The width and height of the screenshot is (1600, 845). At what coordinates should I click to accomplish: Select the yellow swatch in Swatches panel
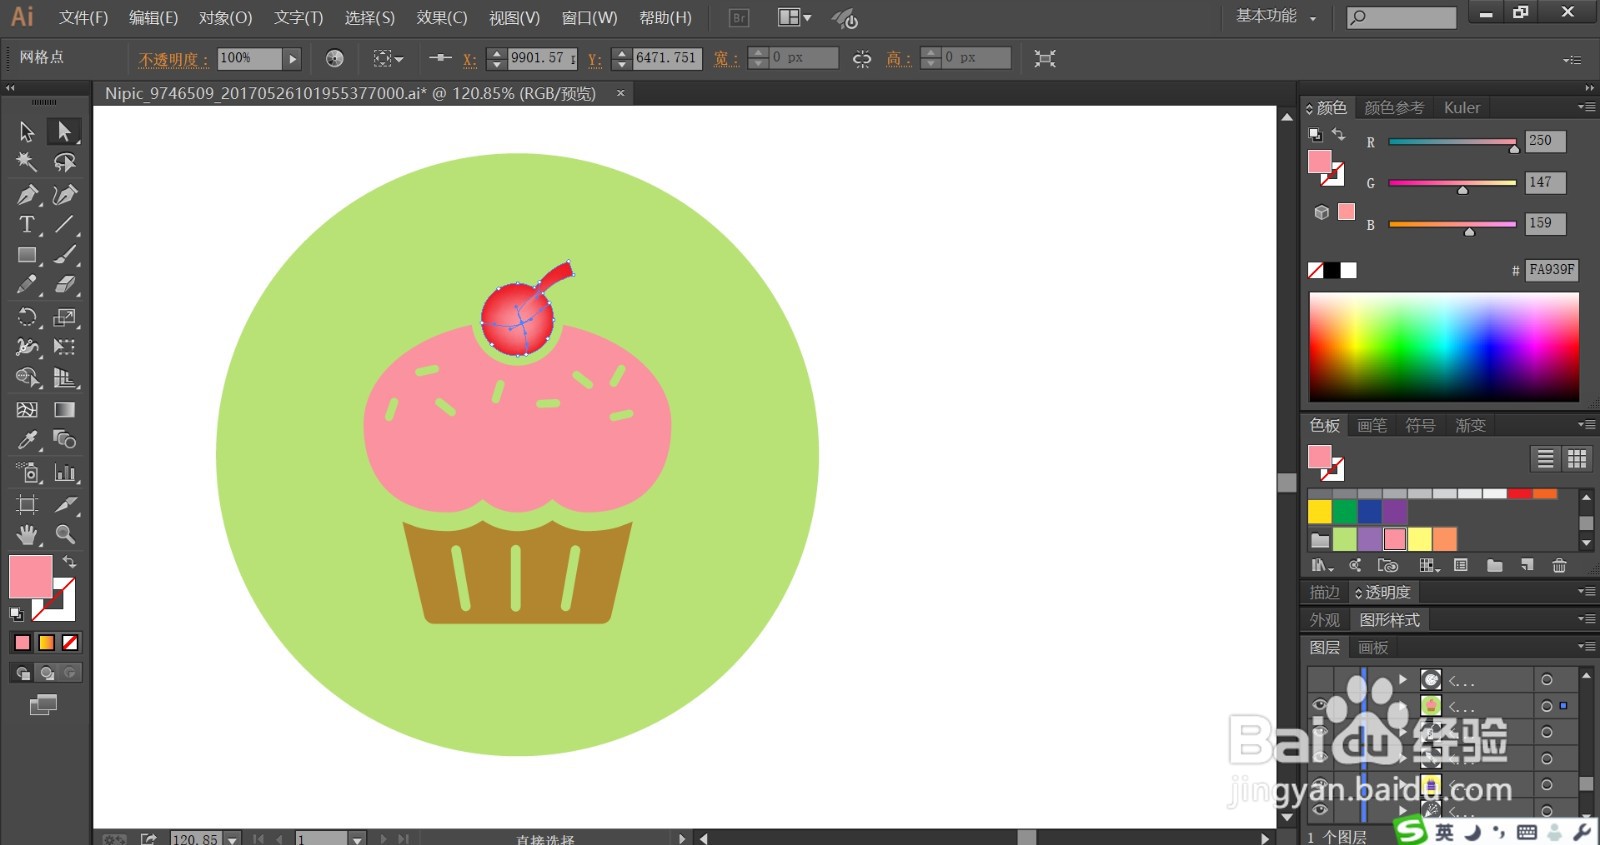(x=1320, y=512)
